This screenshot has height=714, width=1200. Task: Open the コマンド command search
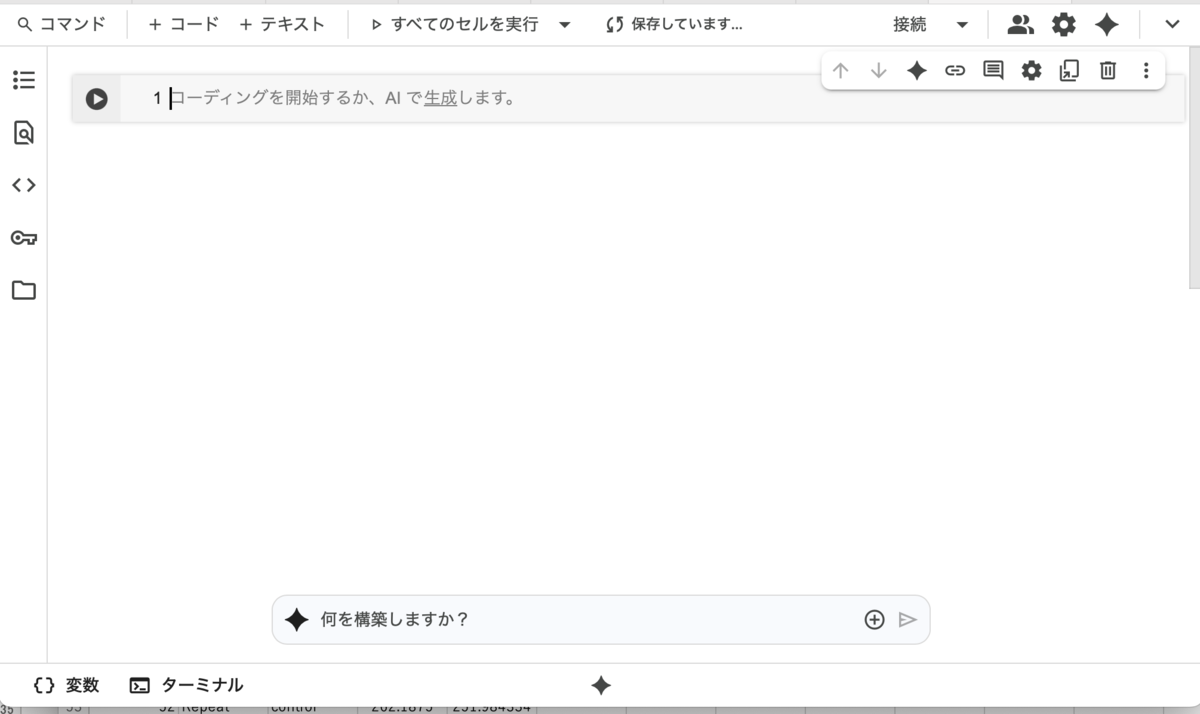(61, 25)
